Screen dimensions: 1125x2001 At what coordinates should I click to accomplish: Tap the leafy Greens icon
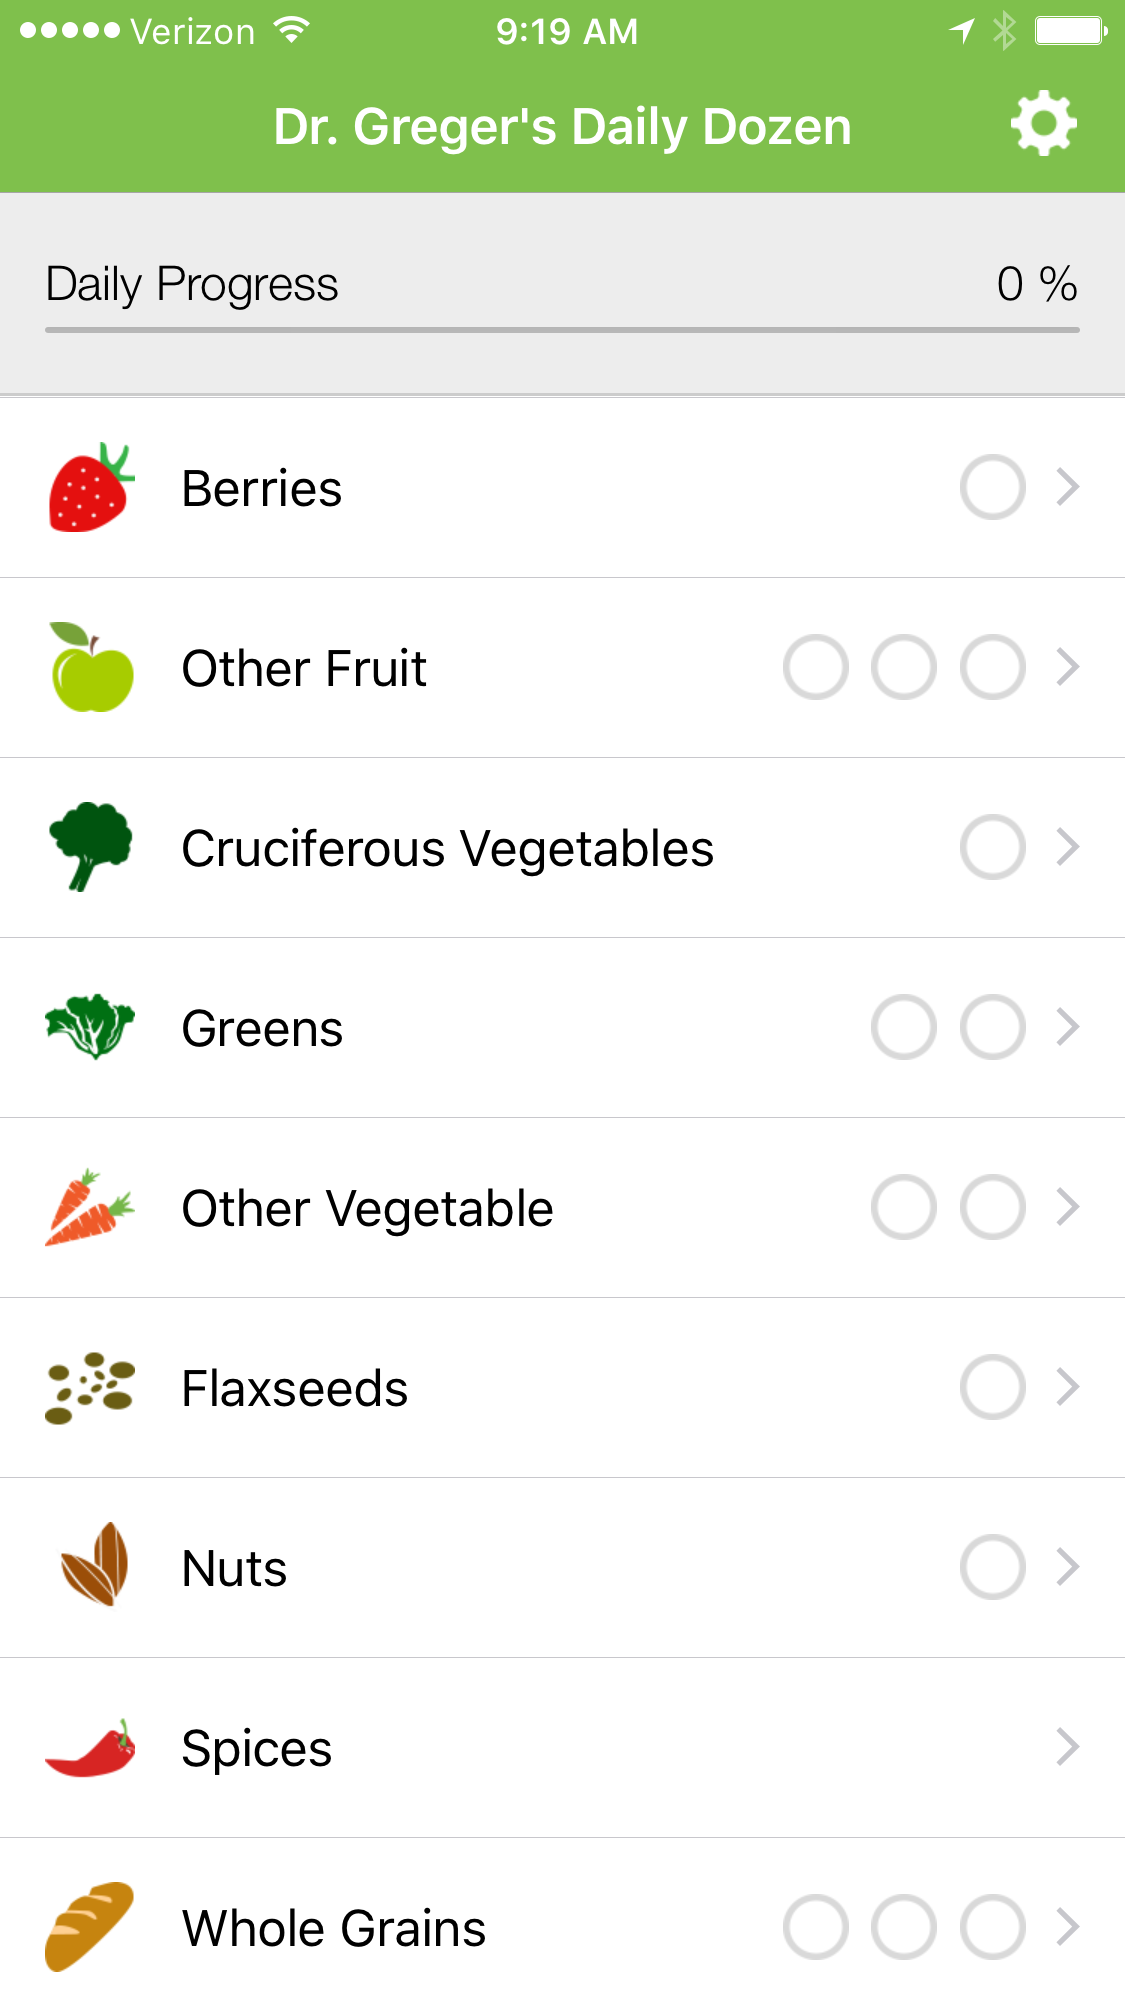point(90,1027)
